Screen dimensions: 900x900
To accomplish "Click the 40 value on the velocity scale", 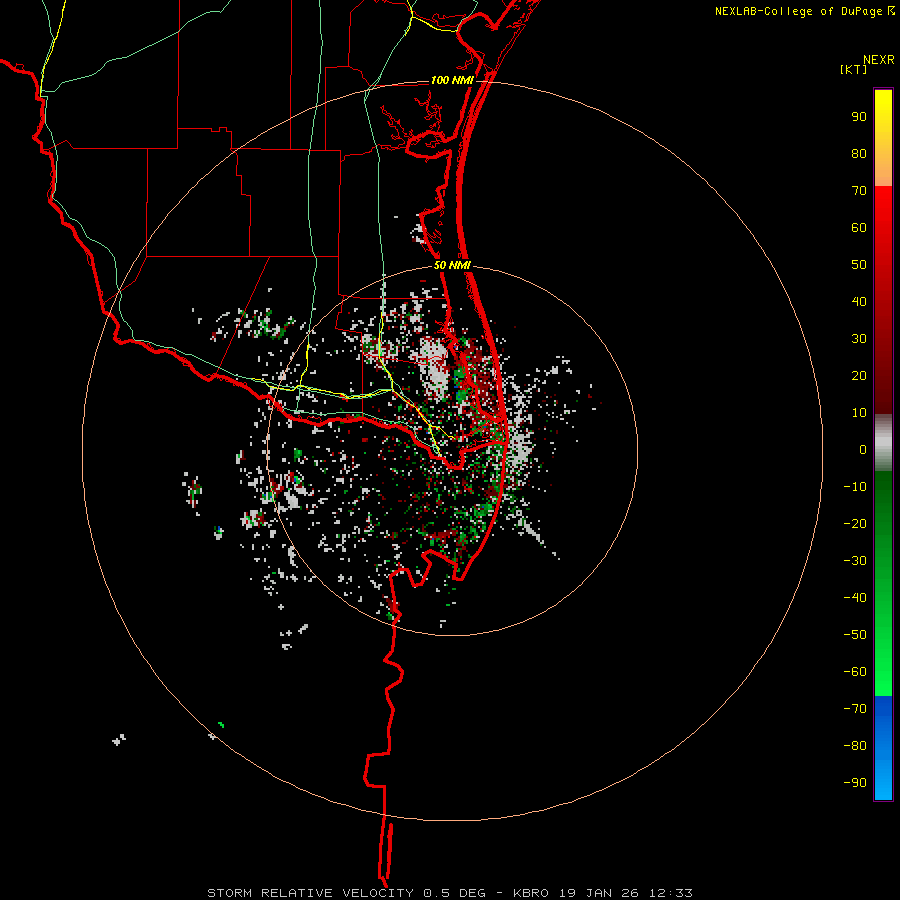I will [x=859, y=302].
